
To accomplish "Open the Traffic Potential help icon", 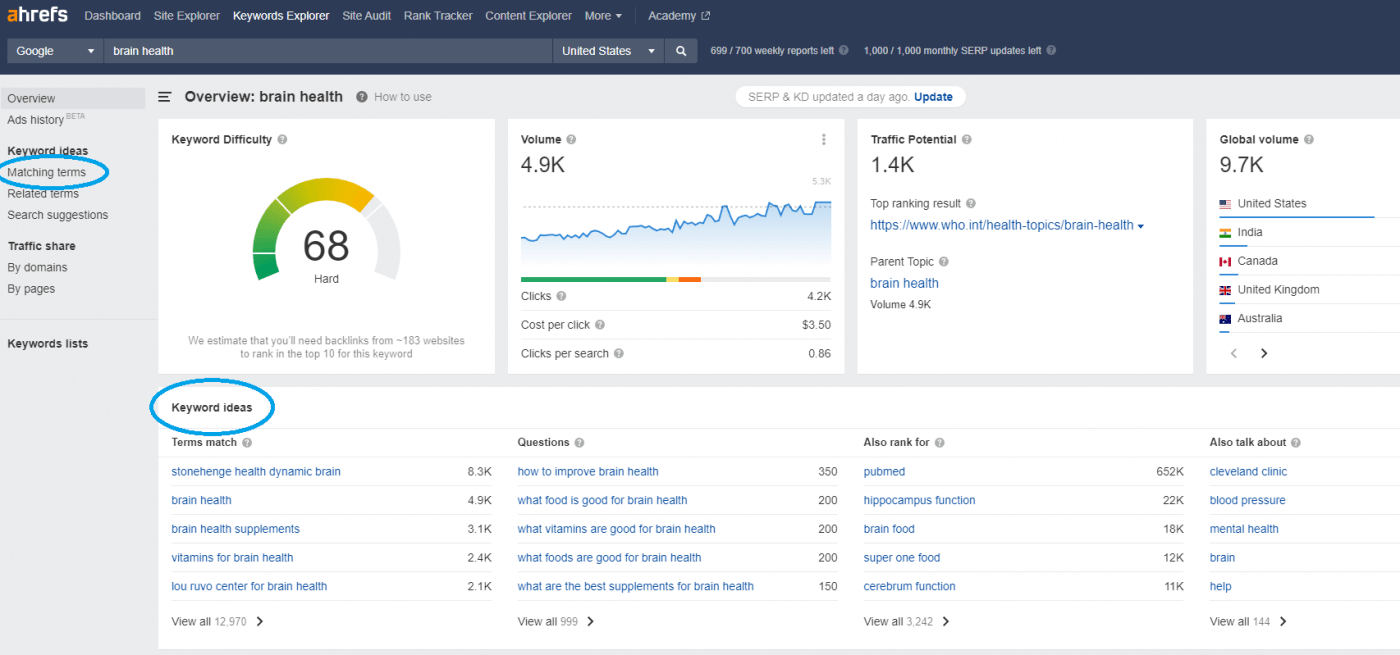I will [966, 140].
